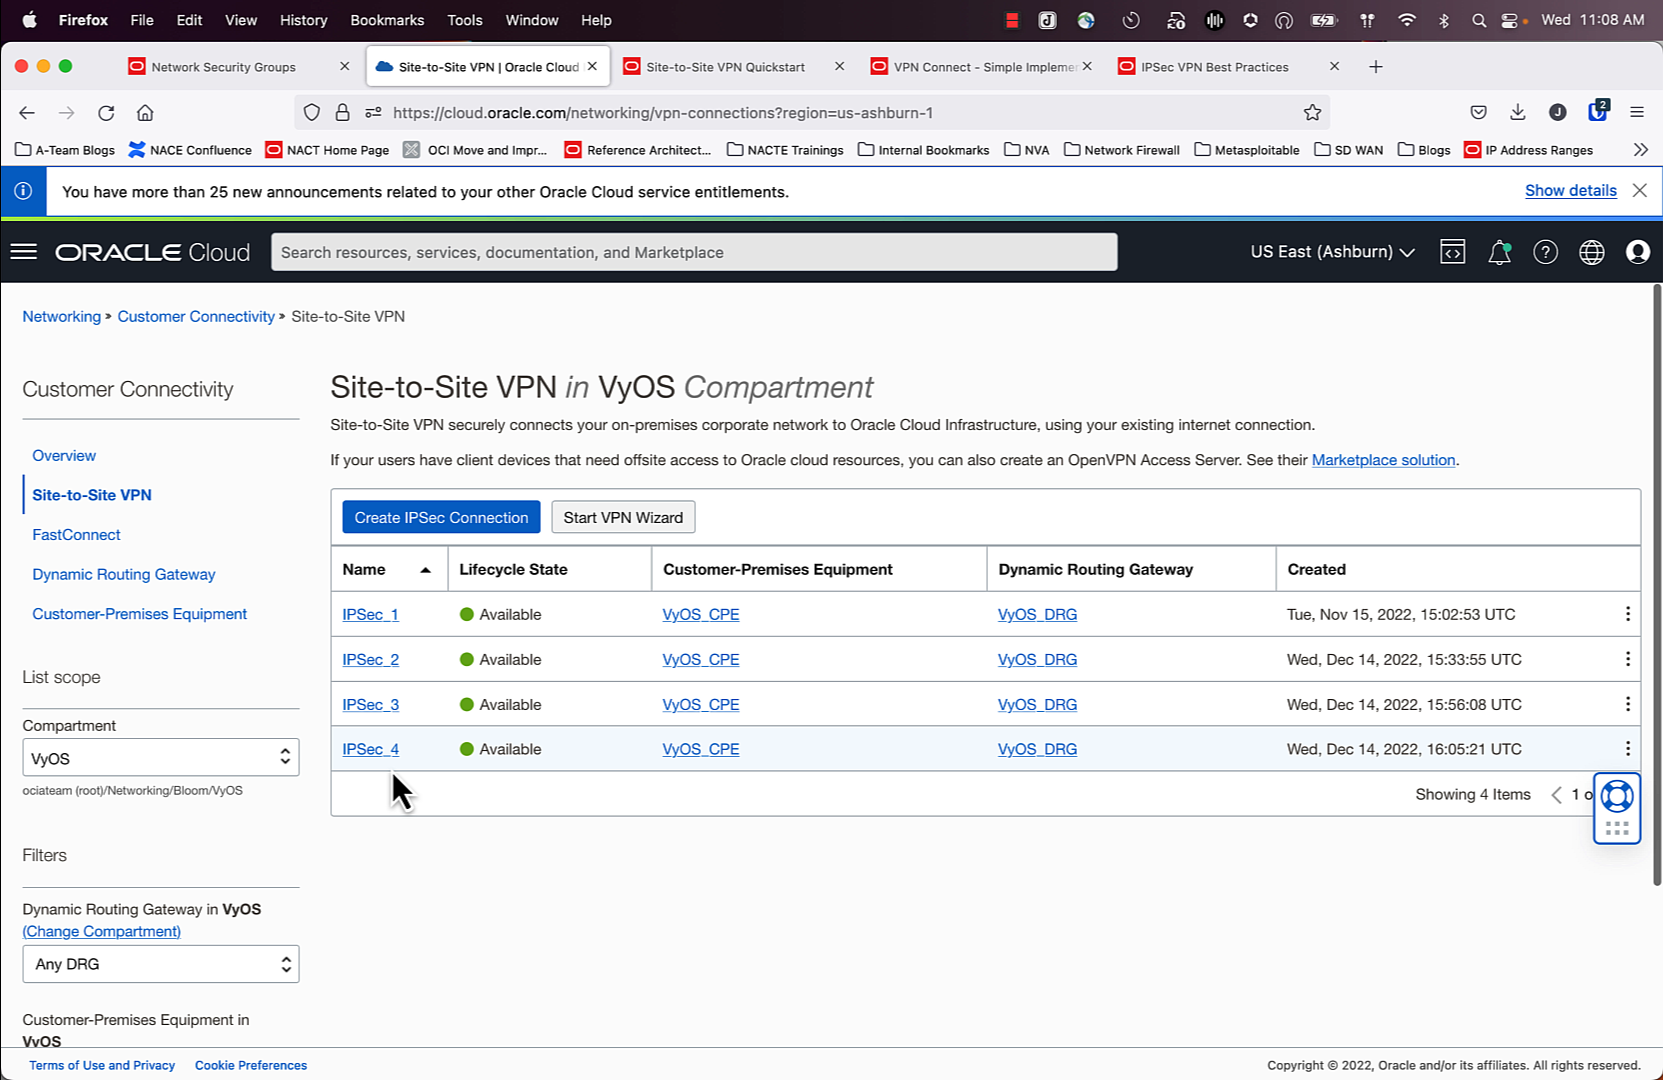This screenshot has height=1080, width=1663.
Task: Sort table by Name column arrow
Action: pos(425,570)
